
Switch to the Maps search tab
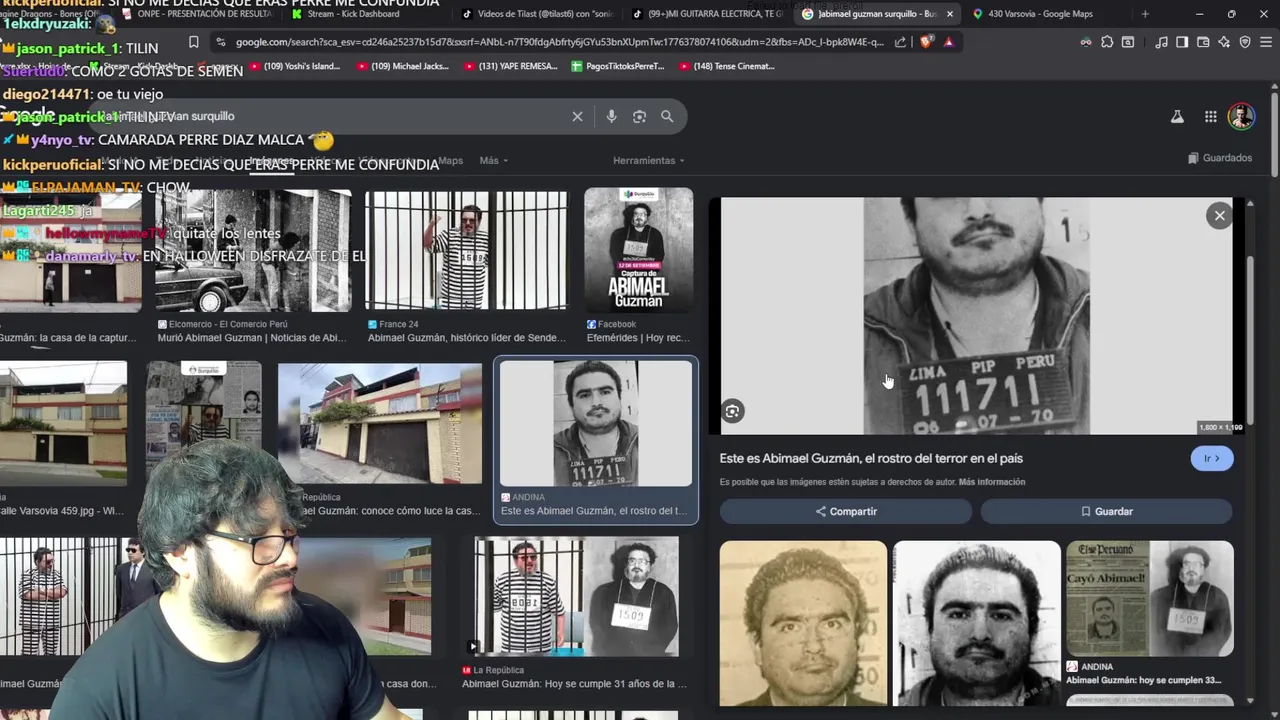pyautogui.click(x=450, y=160)
